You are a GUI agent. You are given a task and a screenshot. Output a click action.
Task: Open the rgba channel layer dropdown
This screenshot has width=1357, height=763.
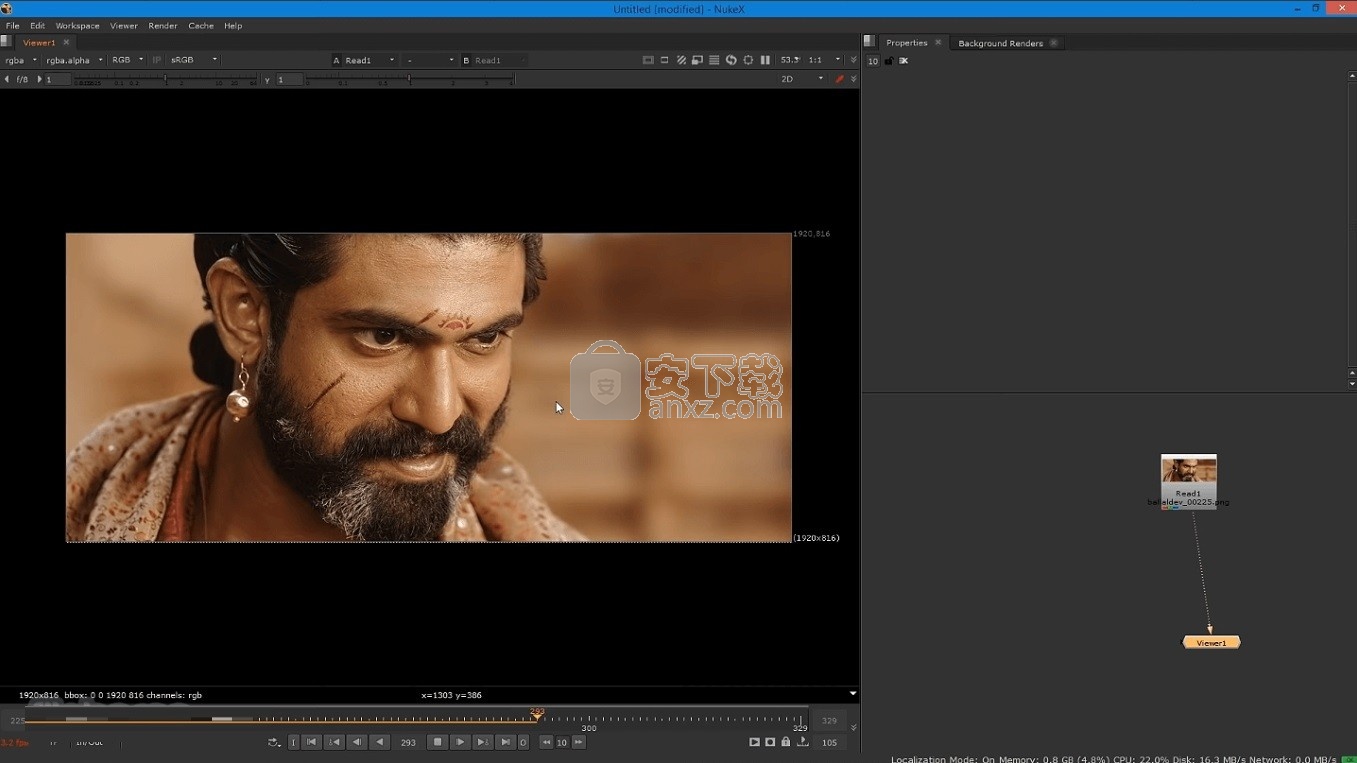tap(21, 60)
